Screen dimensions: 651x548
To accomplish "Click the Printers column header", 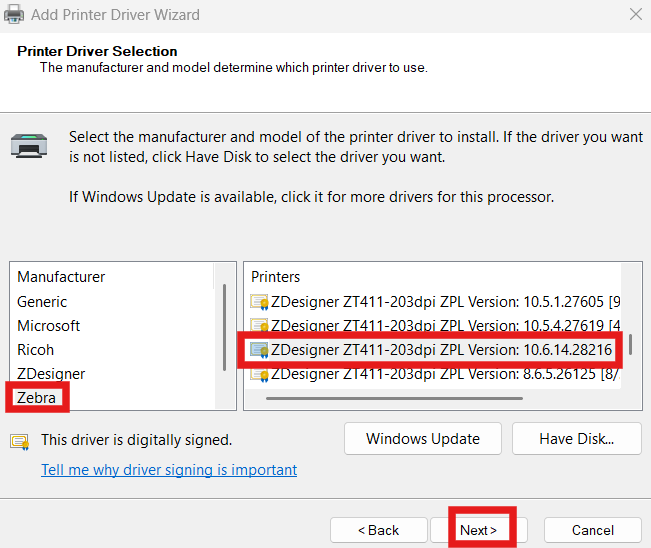I will click(276, 277).
